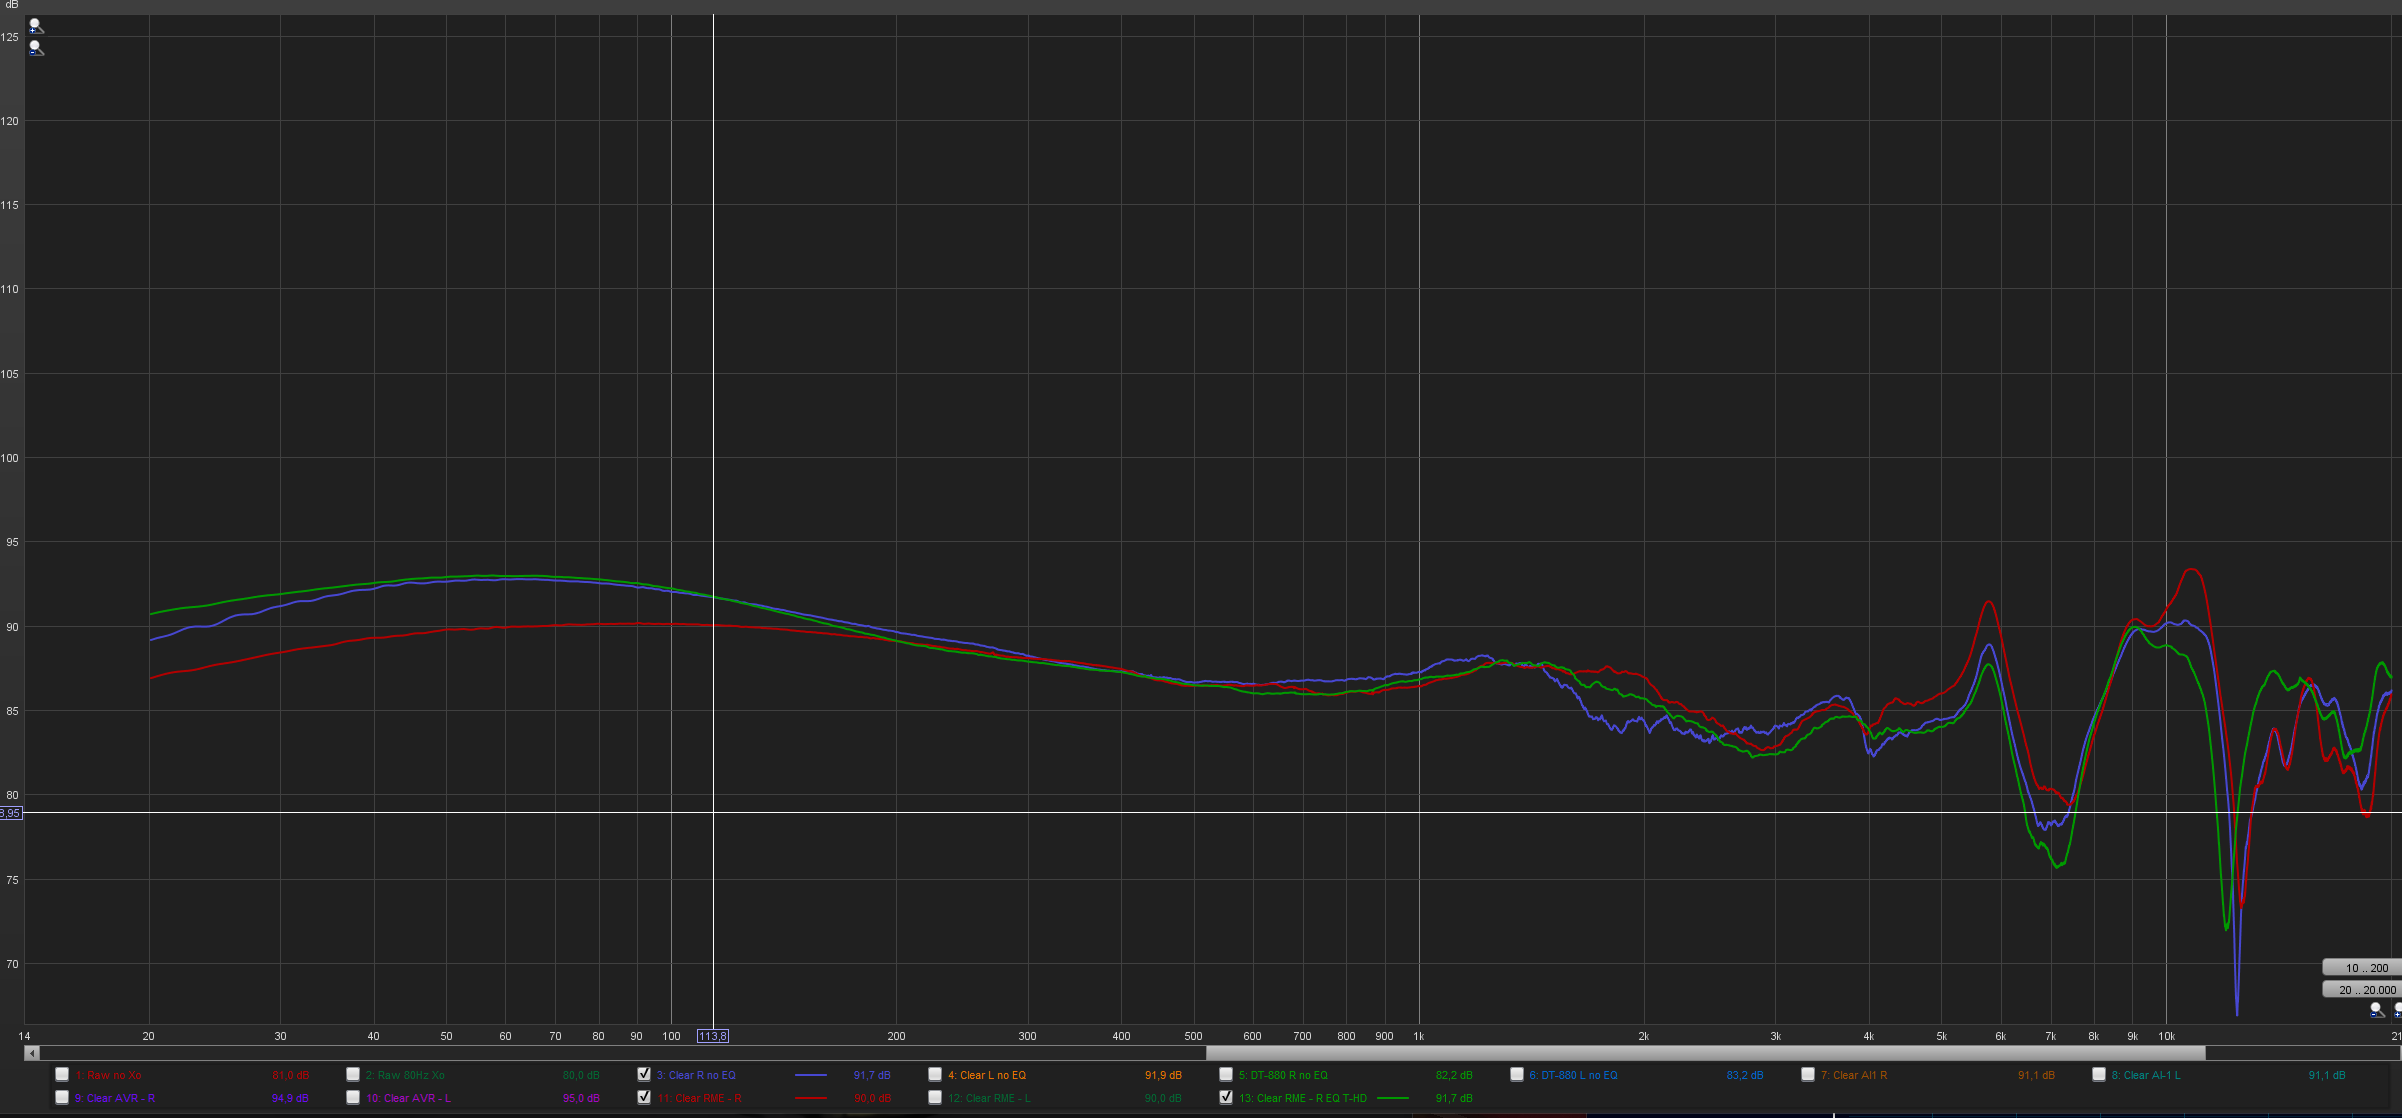Click blue line sample of trace 3
Viewport: 2402px width, 1118px height.
click(811, 1075)
